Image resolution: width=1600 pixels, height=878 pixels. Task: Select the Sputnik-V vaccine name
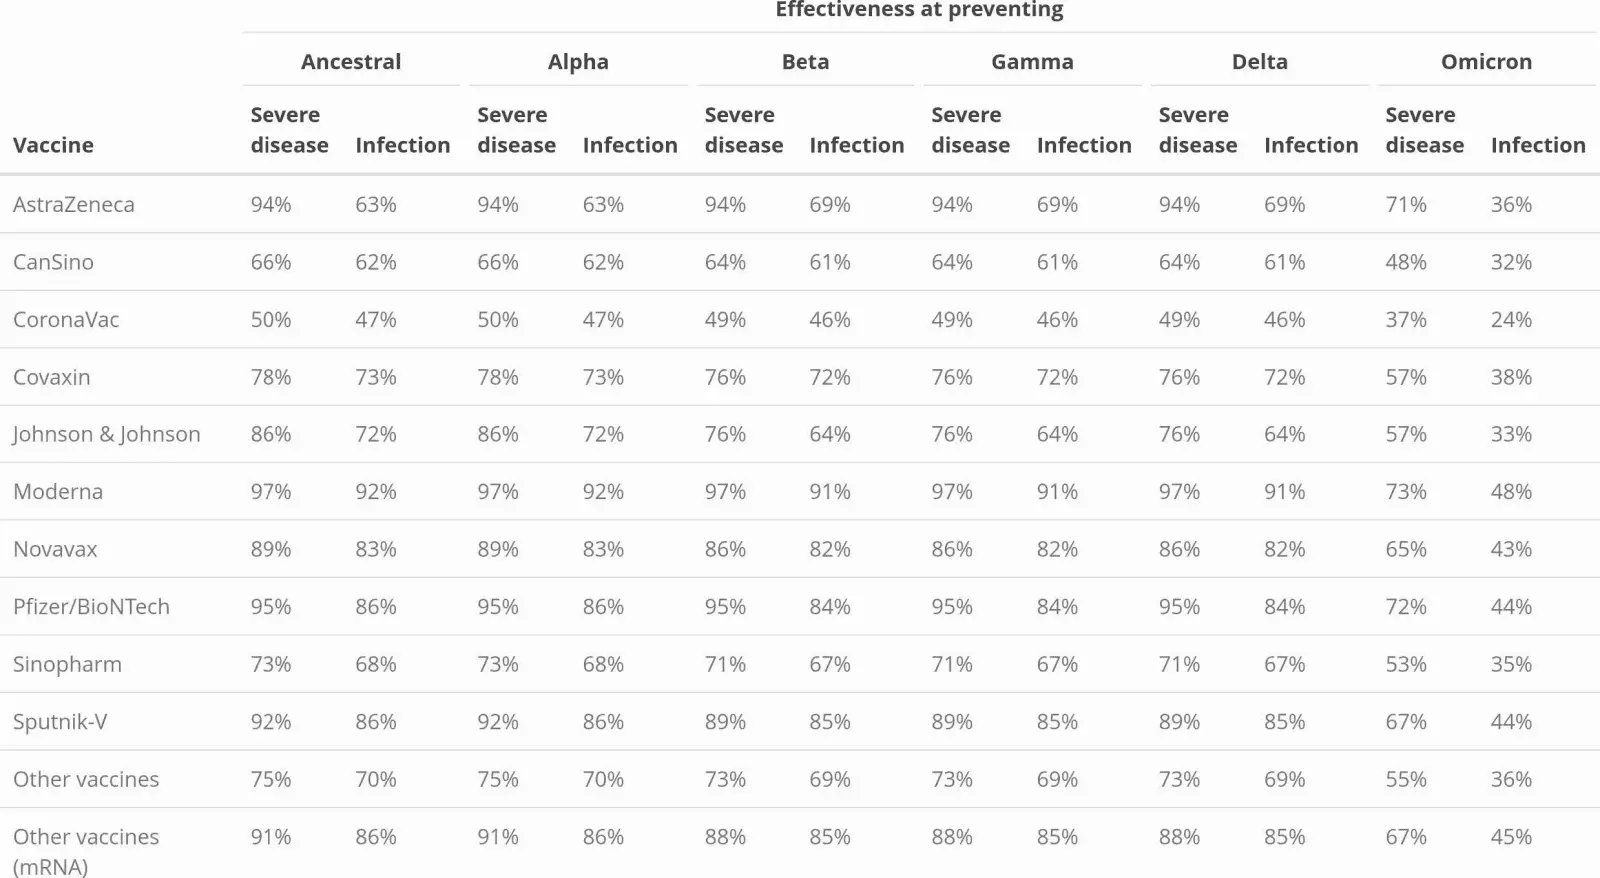point(60,722)
